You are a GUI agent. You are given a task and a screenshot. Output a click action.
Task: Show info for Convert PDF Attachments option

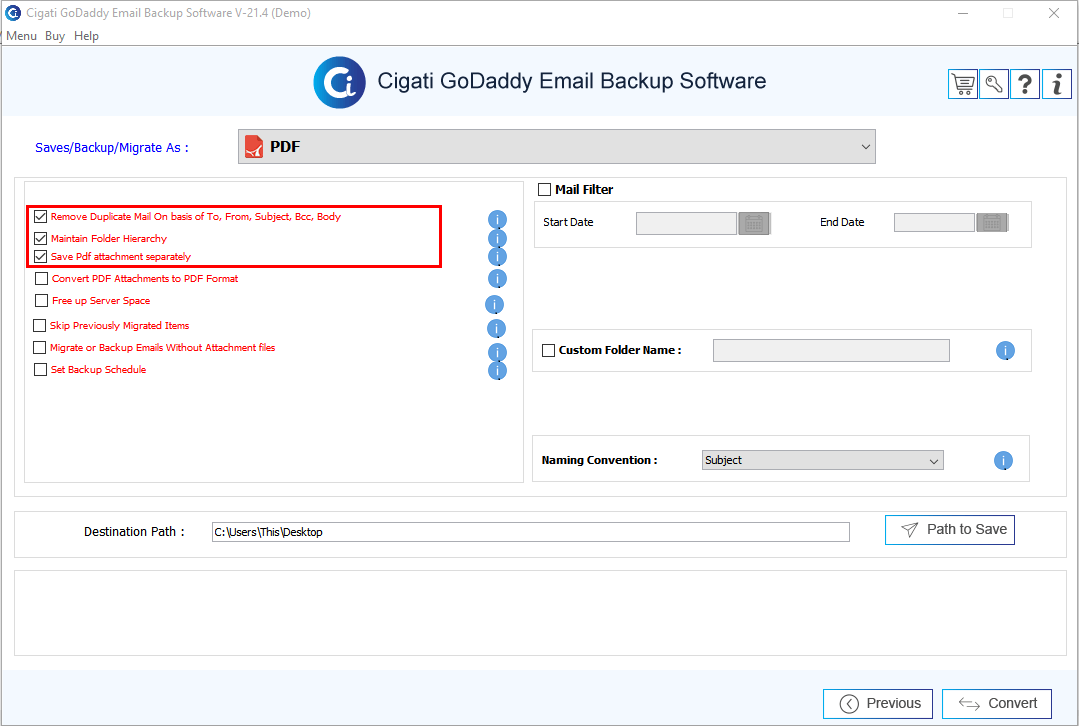pos(497,279)
